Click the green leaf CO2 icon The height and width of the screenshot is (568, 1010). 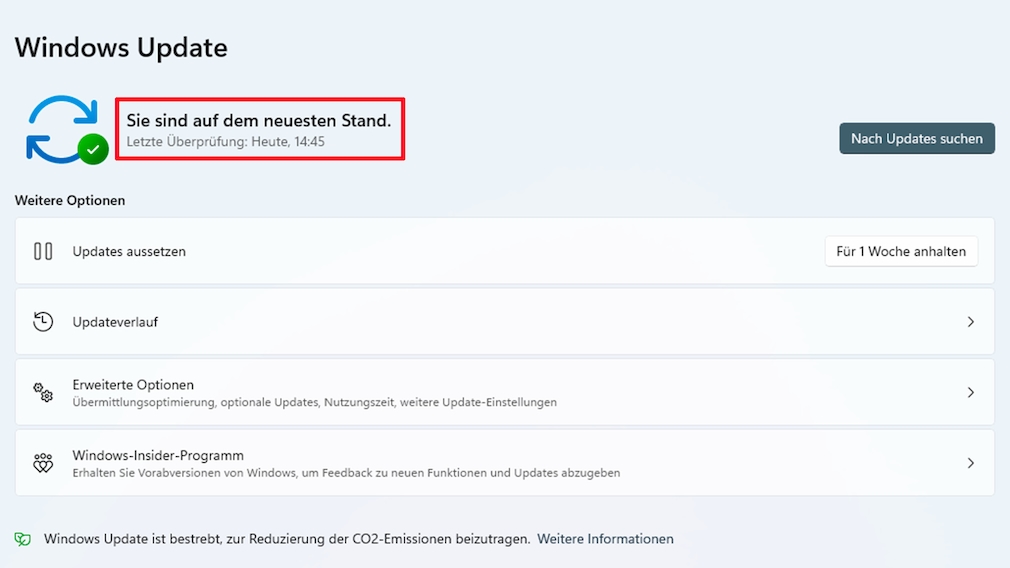23,539
